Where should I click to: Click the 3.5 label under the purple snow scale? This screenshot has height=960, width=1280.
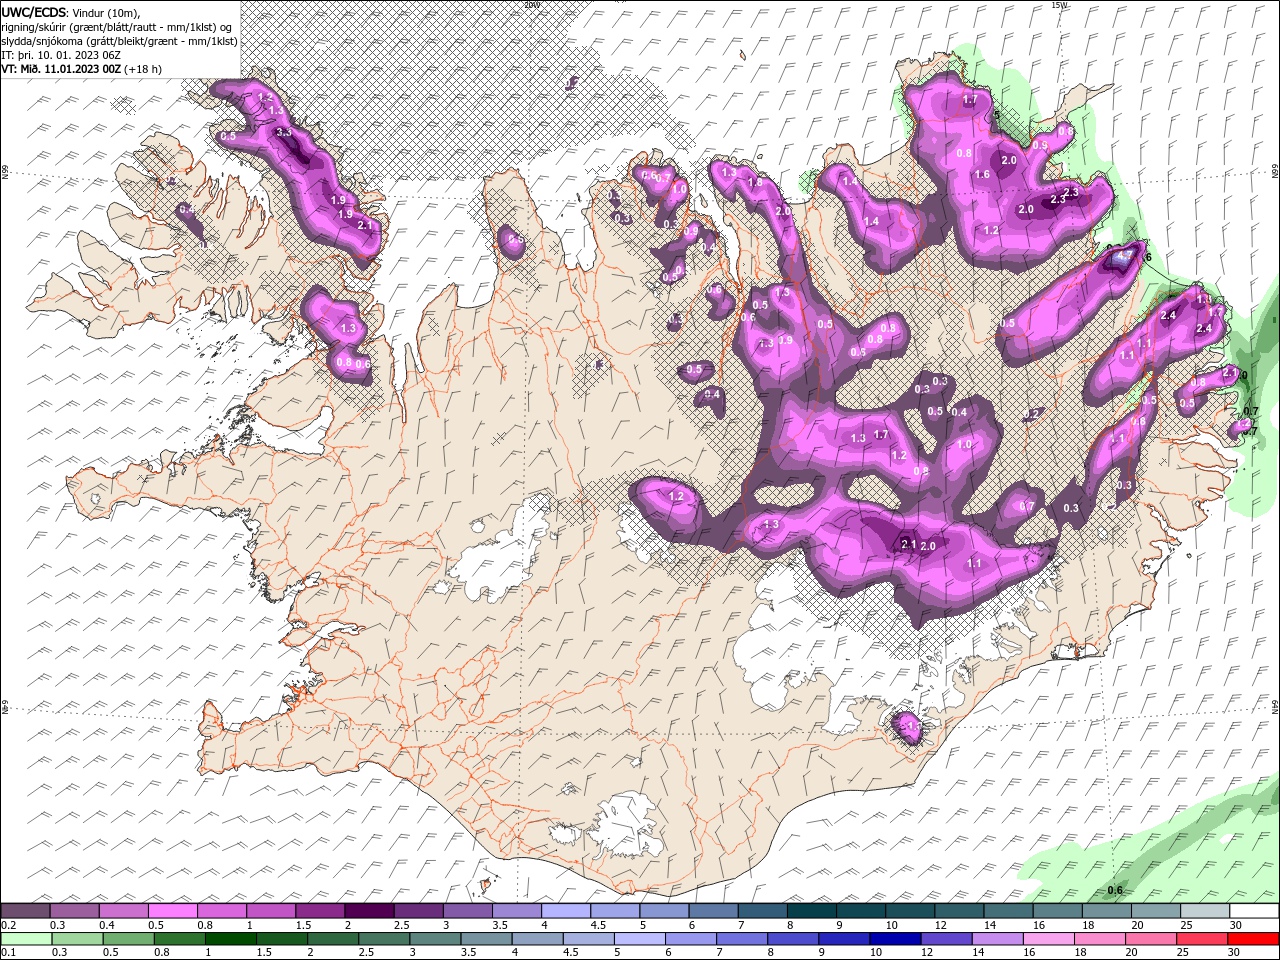pos(500,925)
